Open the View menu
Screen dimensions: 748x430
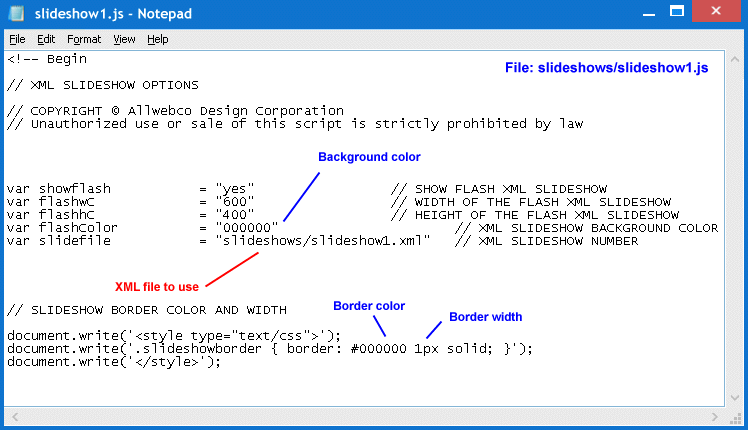point(124,39)
